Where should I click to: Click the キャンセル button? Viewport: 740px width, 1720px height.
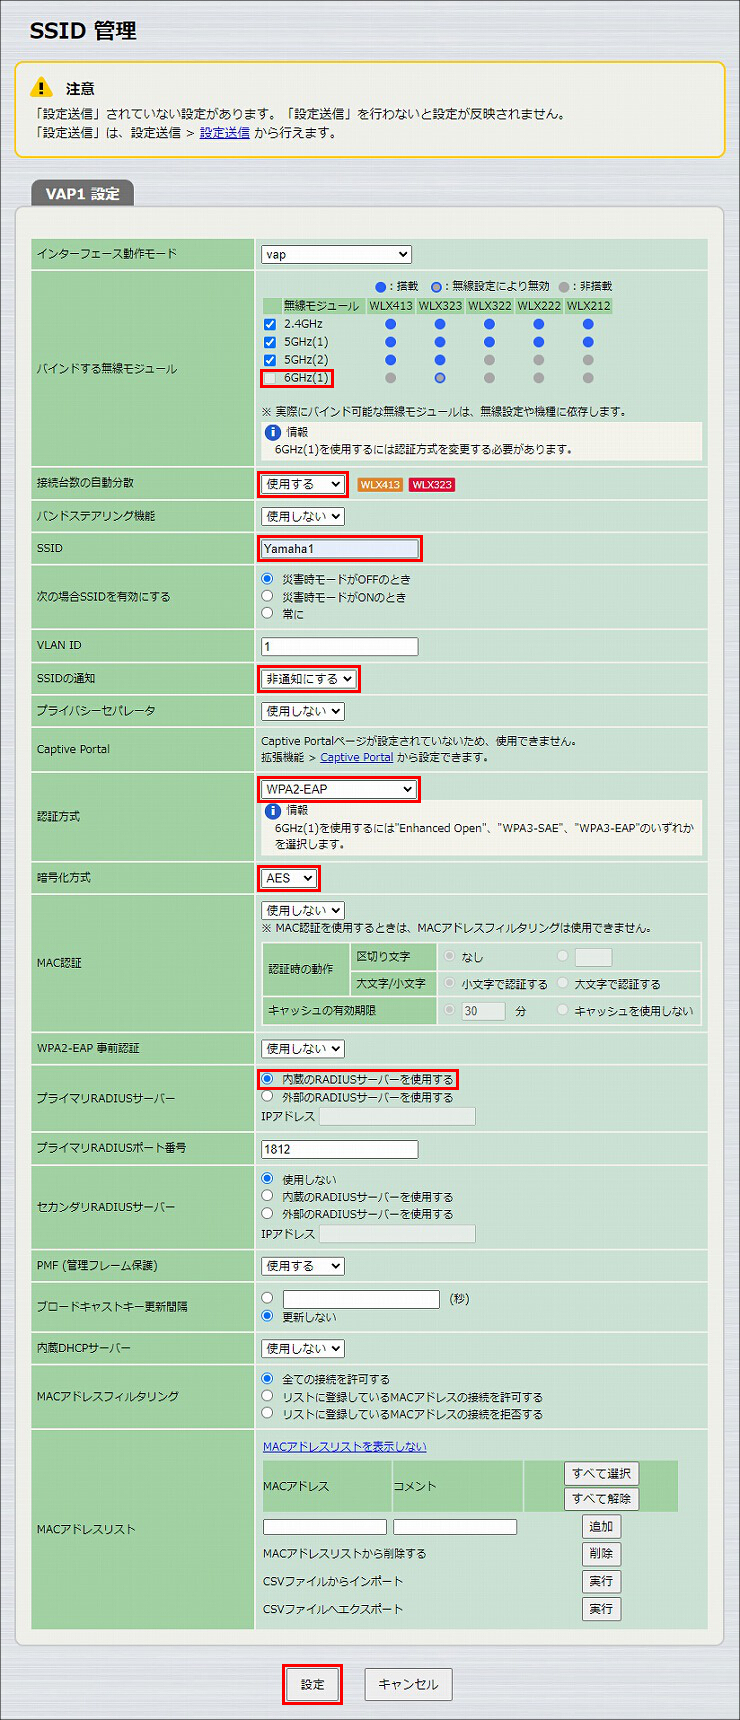(408, 1684)
